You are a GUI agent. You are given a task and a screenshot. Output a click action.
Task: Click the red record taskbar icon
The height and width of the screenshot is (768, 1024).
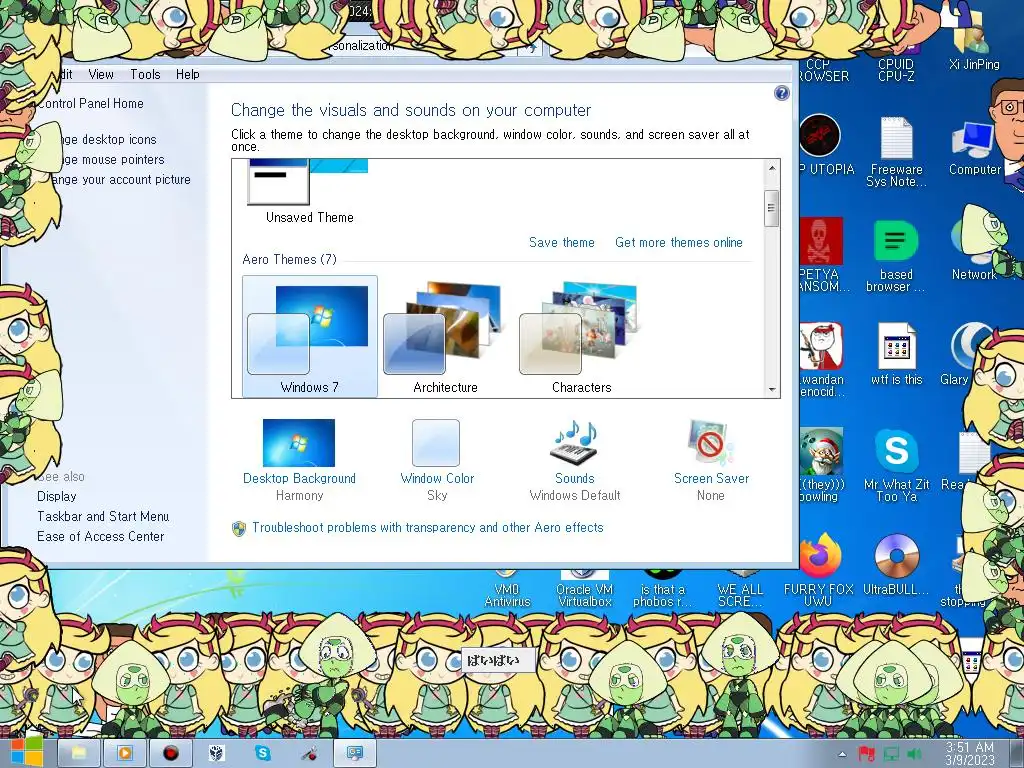click(171, 753)
